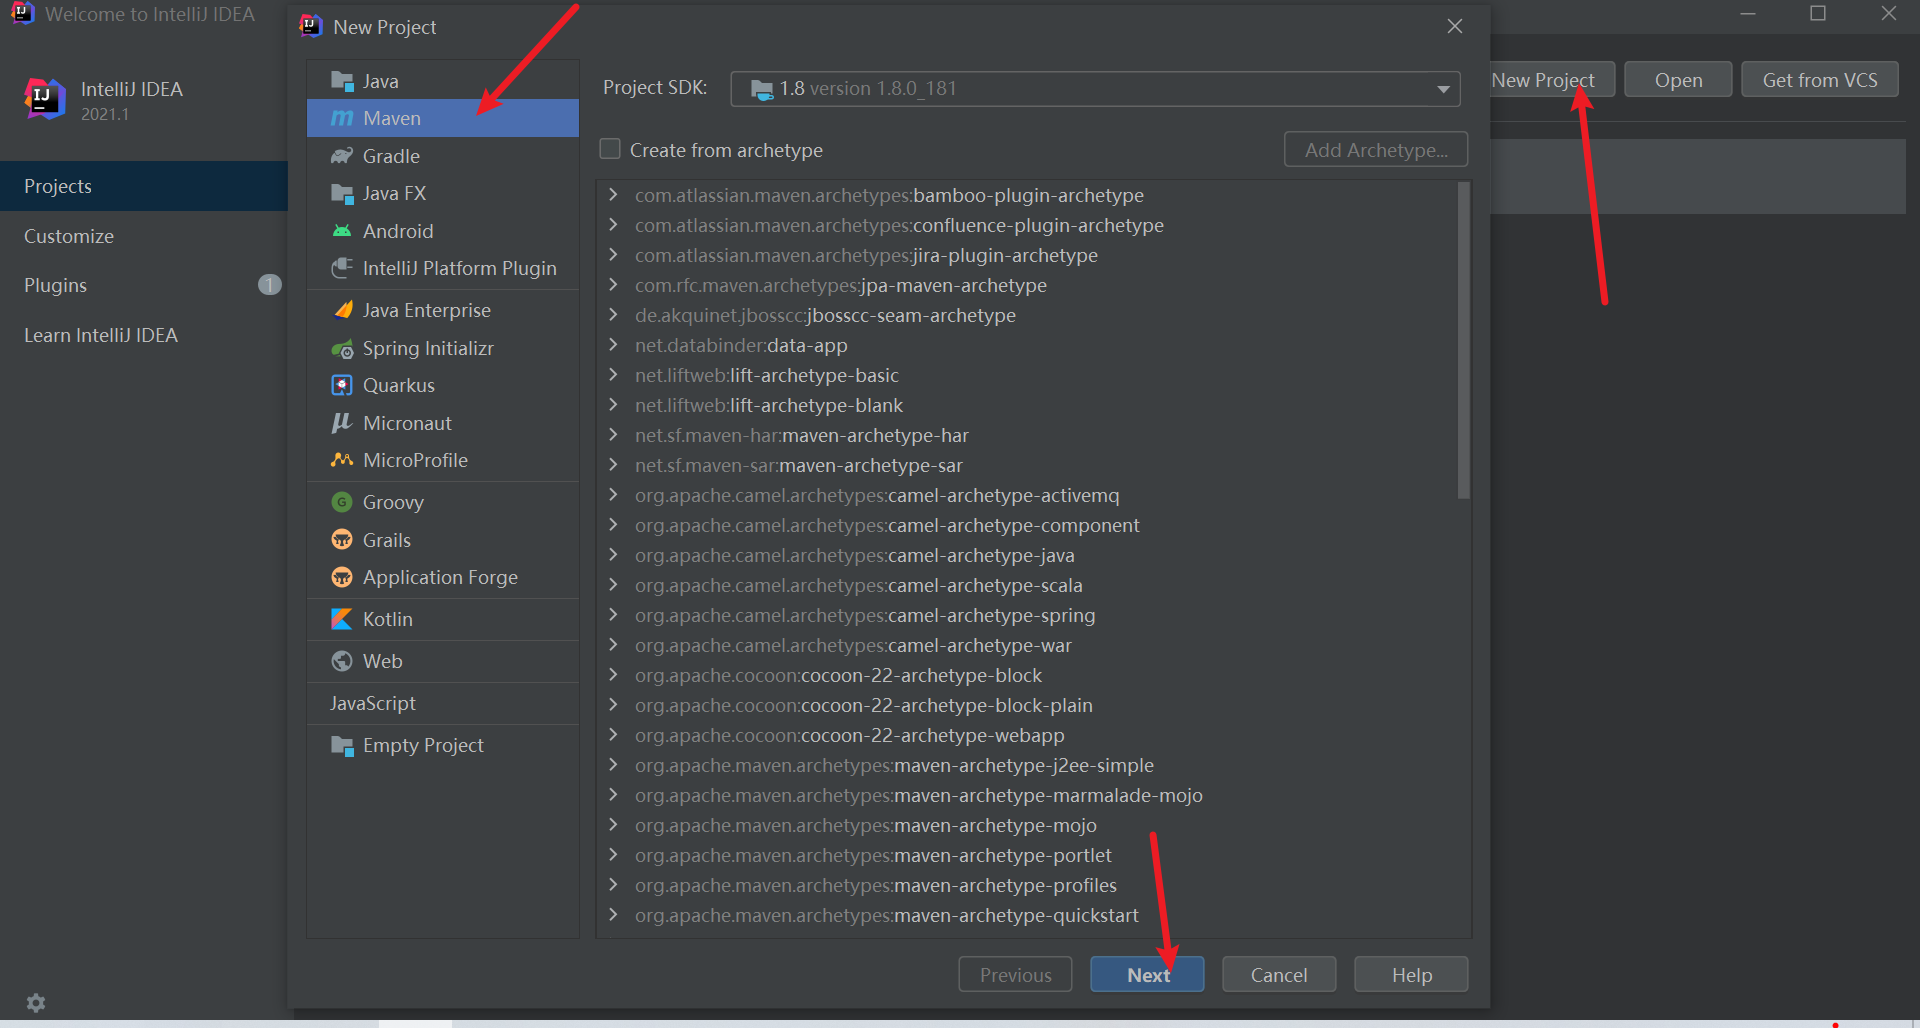
Task: Select the Gradle elephant icon
Action: [342, 156]
